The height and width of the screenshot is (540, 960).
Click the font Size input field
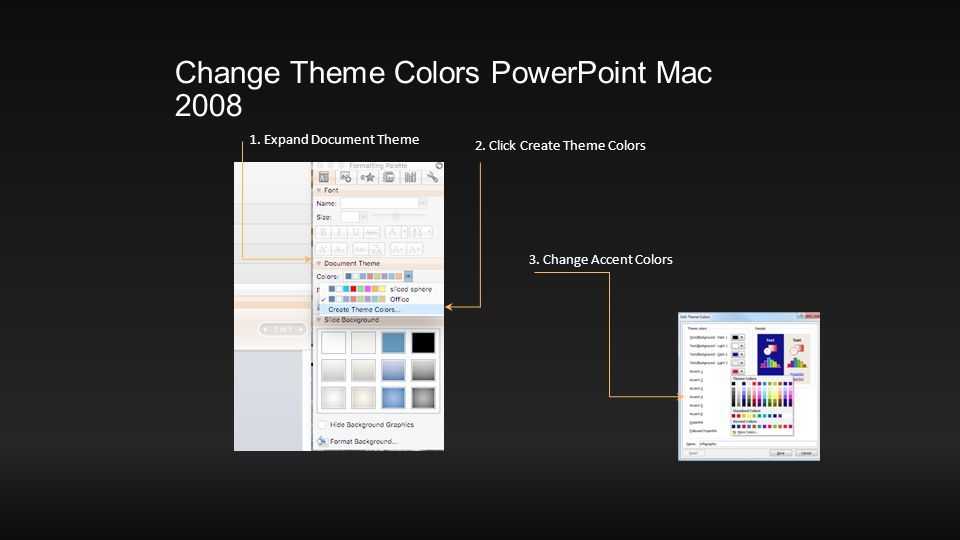350,217
